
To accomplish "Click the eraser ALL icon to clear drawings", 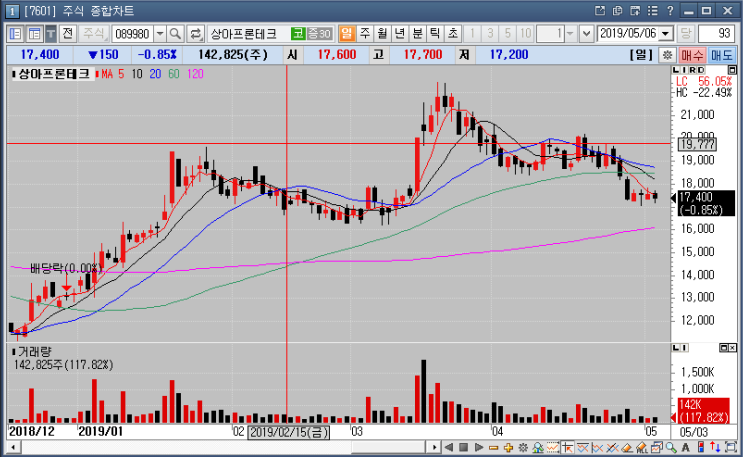I will coord(642,448).
